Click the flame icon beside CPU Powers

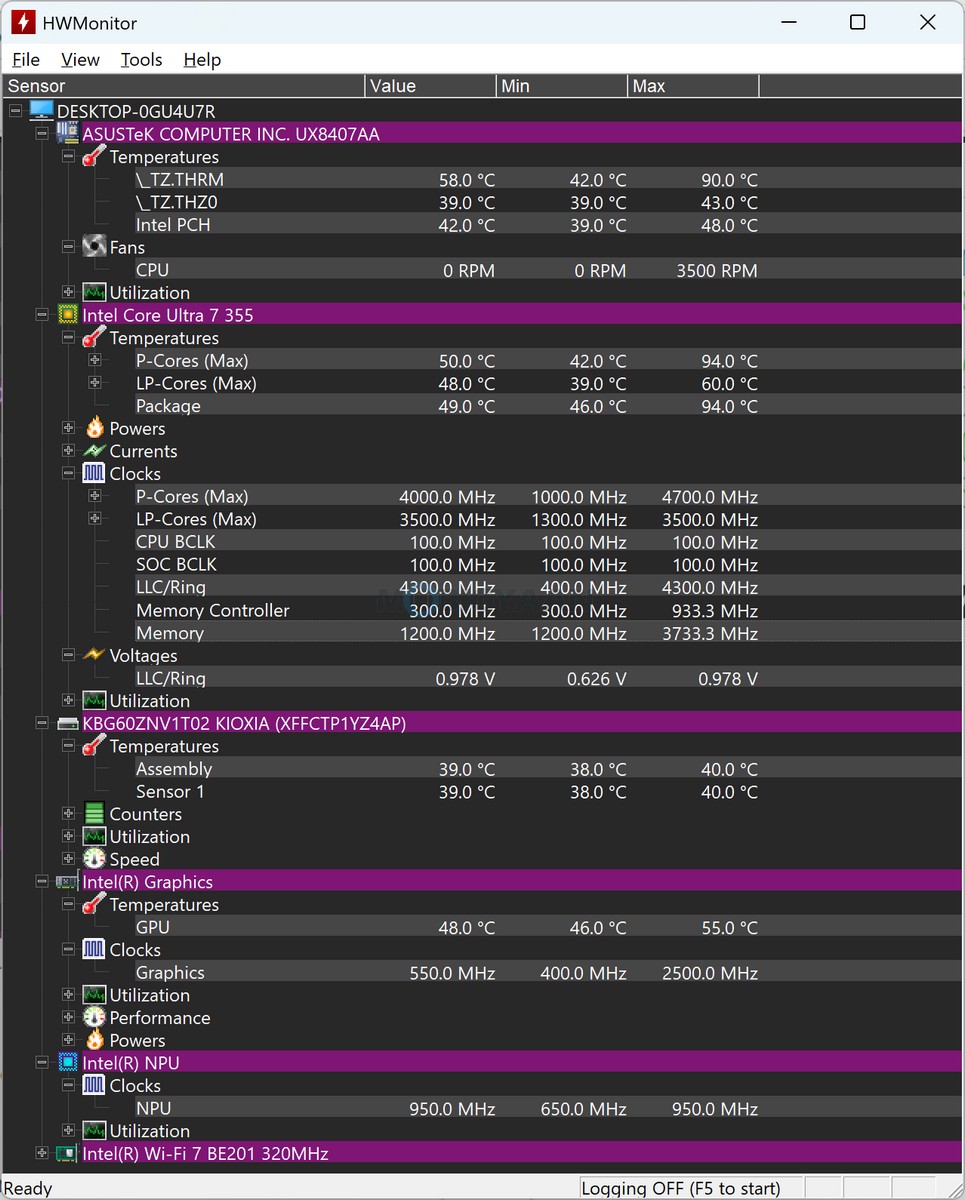point(94,428)
